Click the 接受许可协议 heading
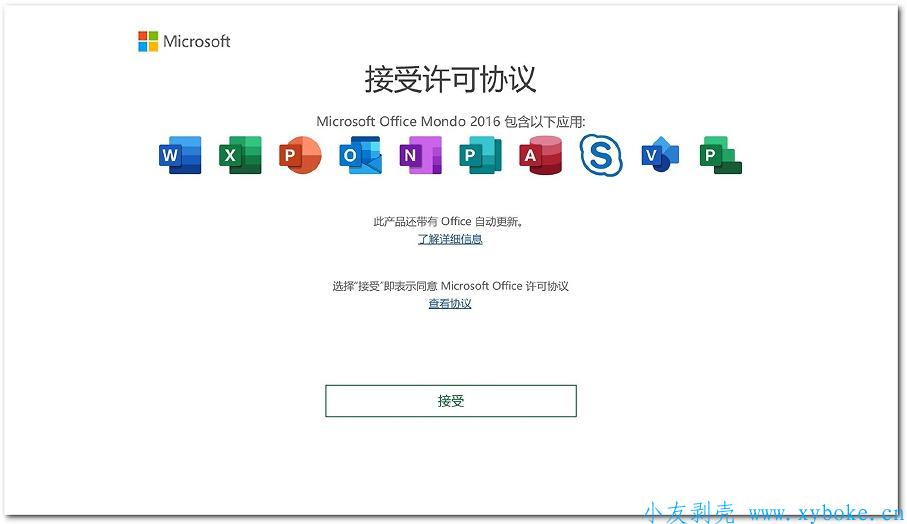The width and height of the screenshot is (907, 524). pos(450,80)
